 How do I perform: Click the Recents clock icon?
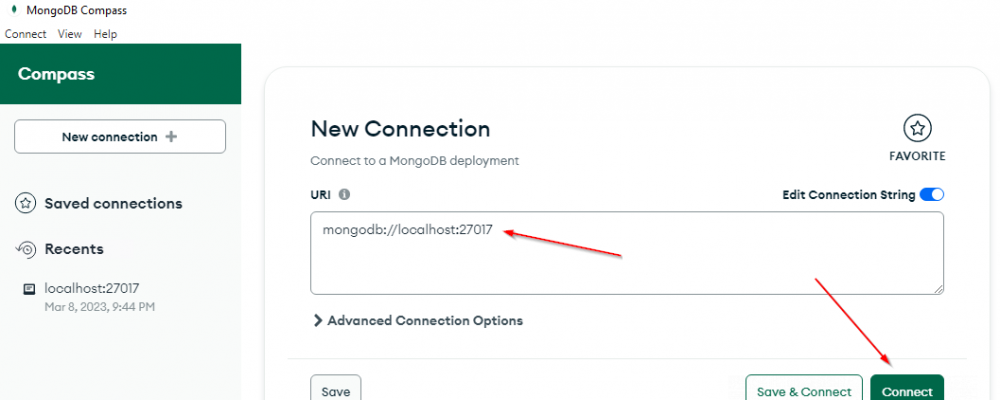tap(27, 249)
